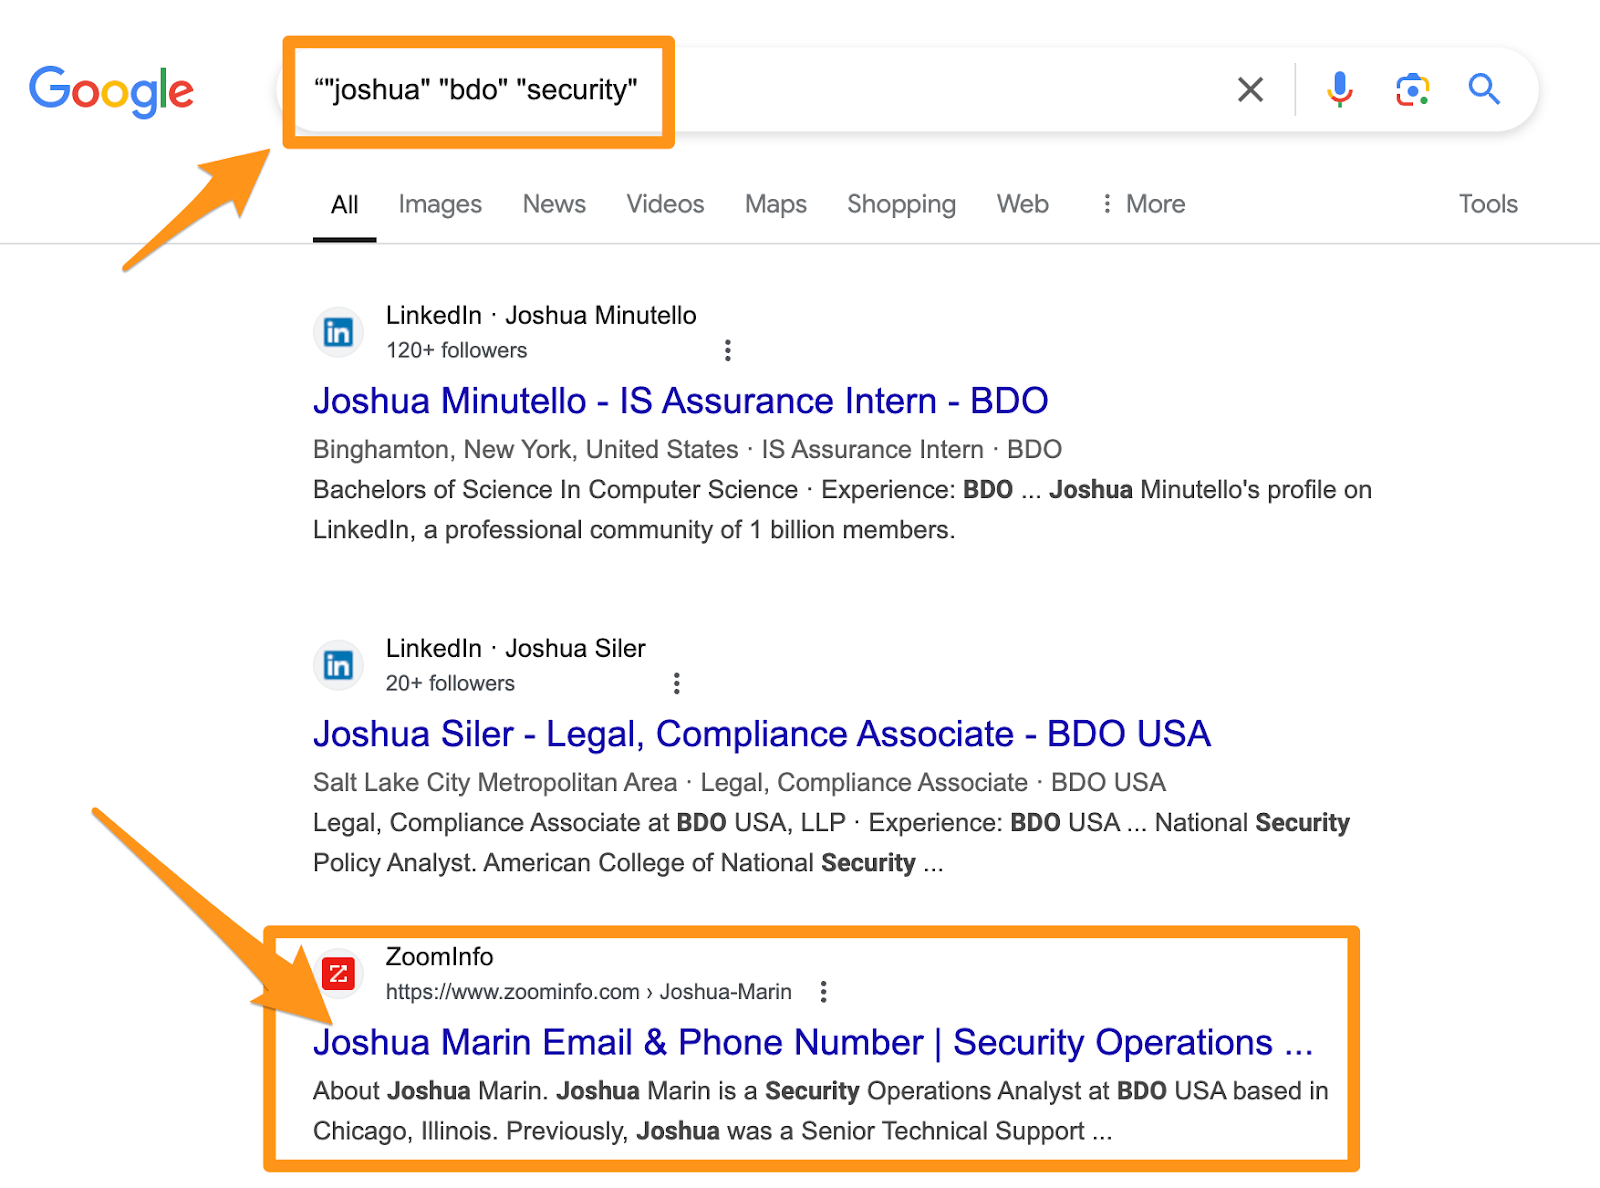Select the Maps tab
The width and height of the screenshot is (1600, 1188).
(x=776, y=204)
